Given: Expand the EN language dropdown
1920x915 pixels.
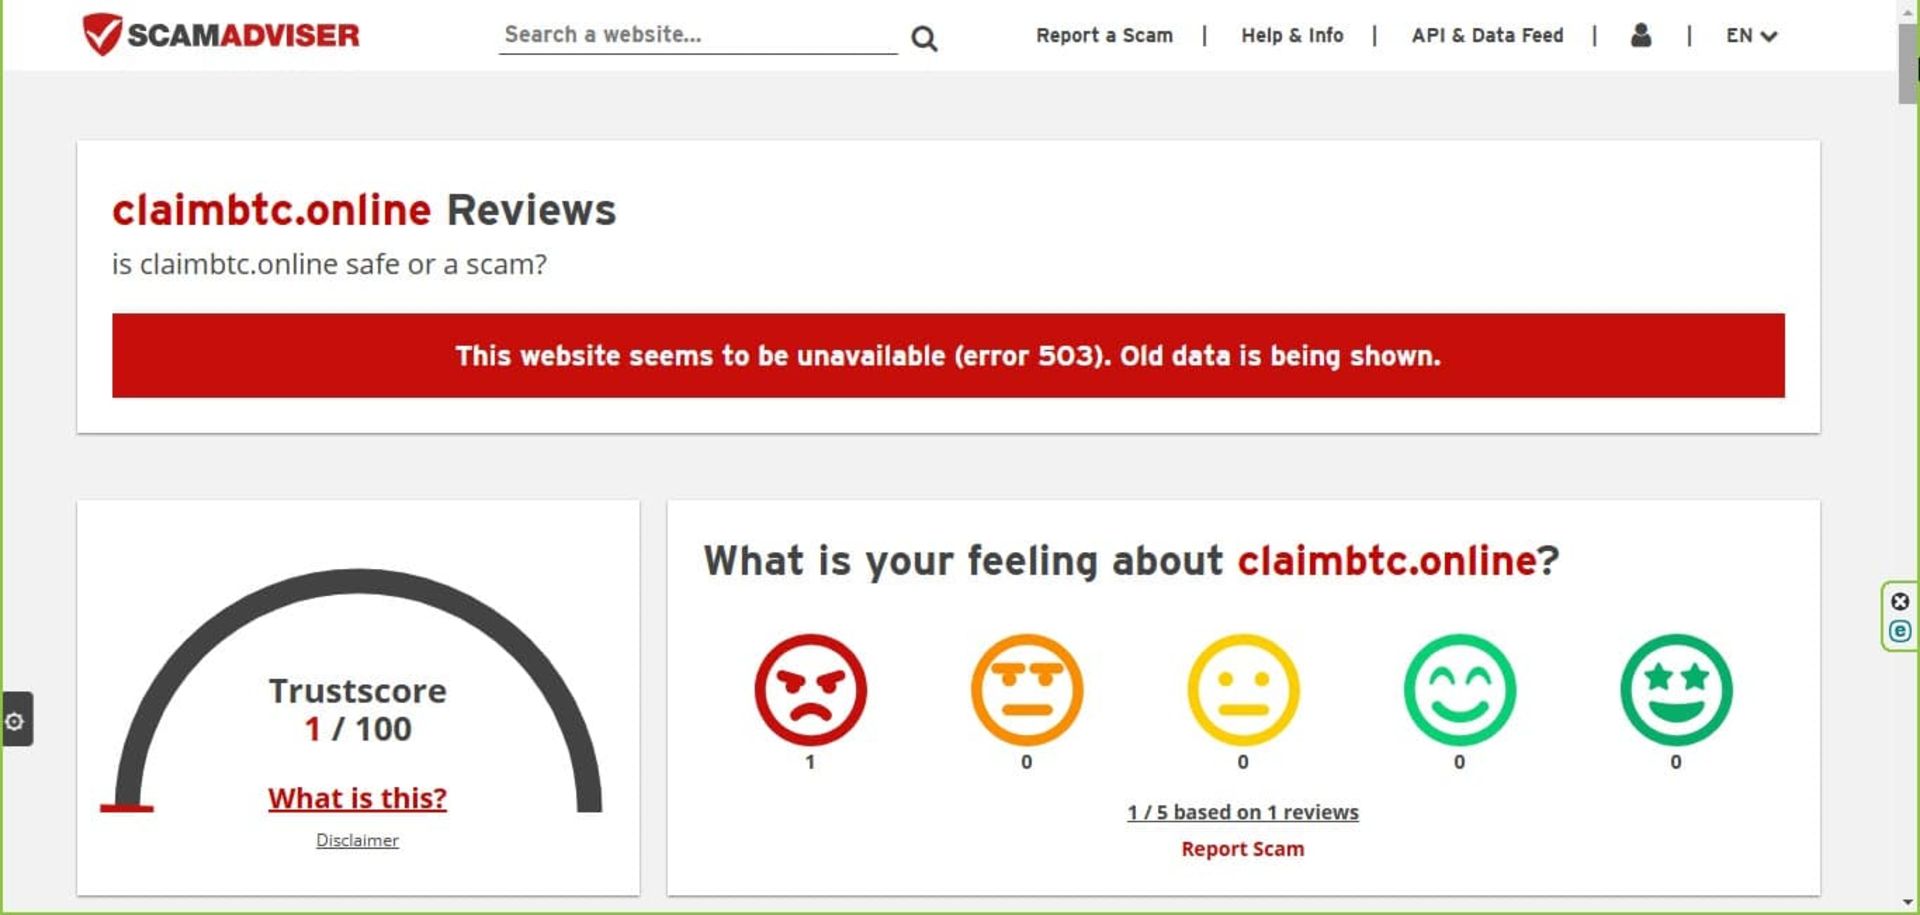Looking at the screenshot, I should [x=1751, y=36].
